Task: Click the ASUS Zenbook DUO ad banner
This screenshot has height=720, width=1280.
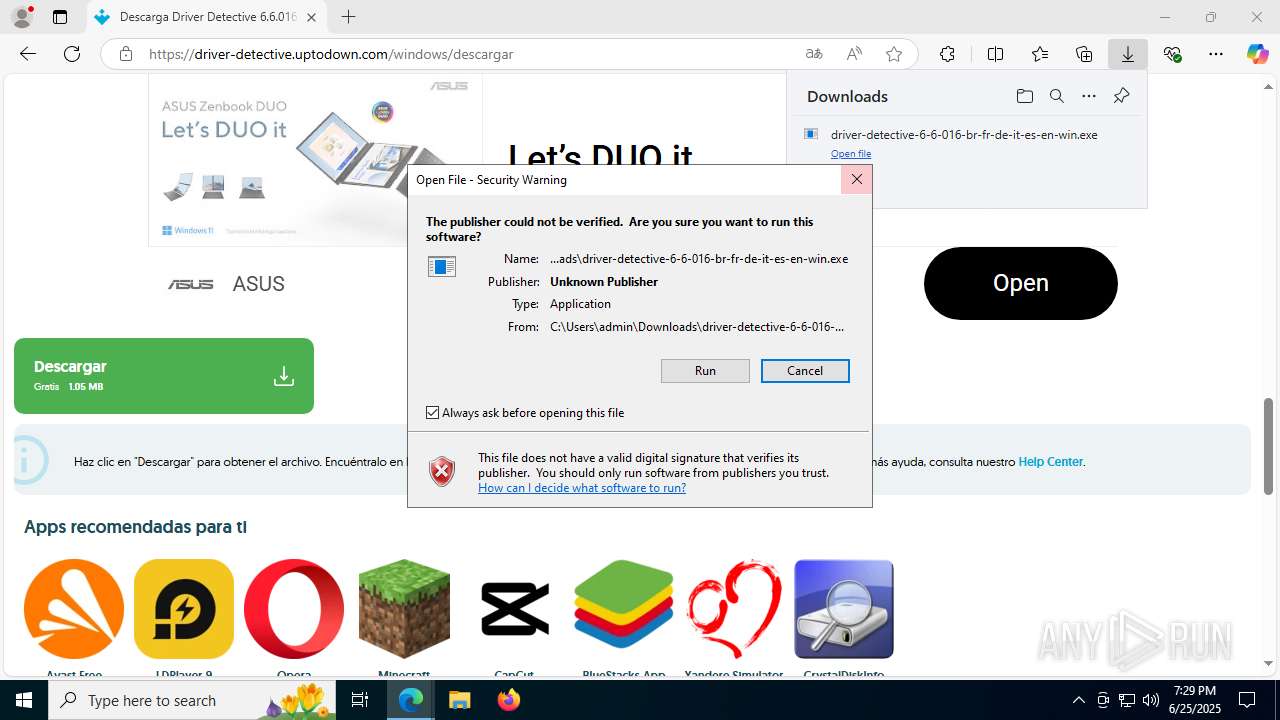Action: tap(315, 160)
